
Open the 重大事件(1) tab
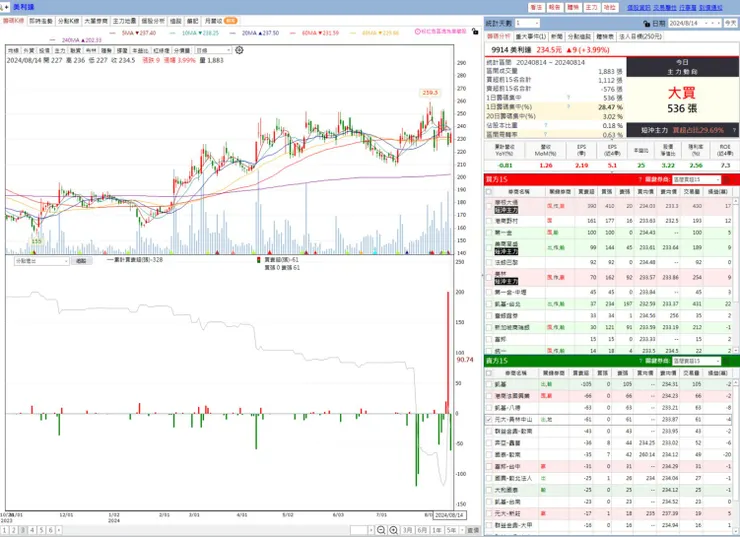pos(530,36)
